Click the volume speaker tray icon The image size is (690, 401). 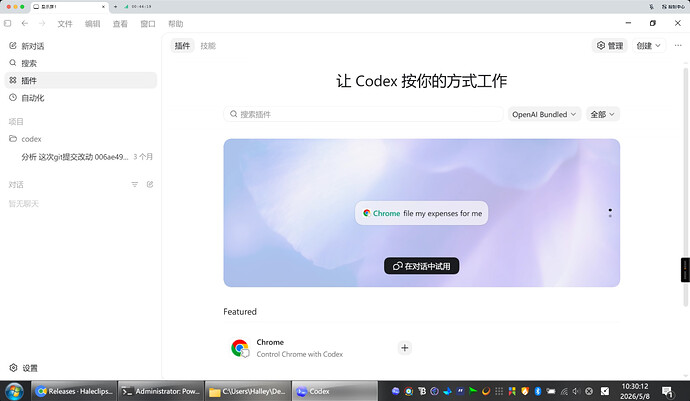(x=576, y=391)
